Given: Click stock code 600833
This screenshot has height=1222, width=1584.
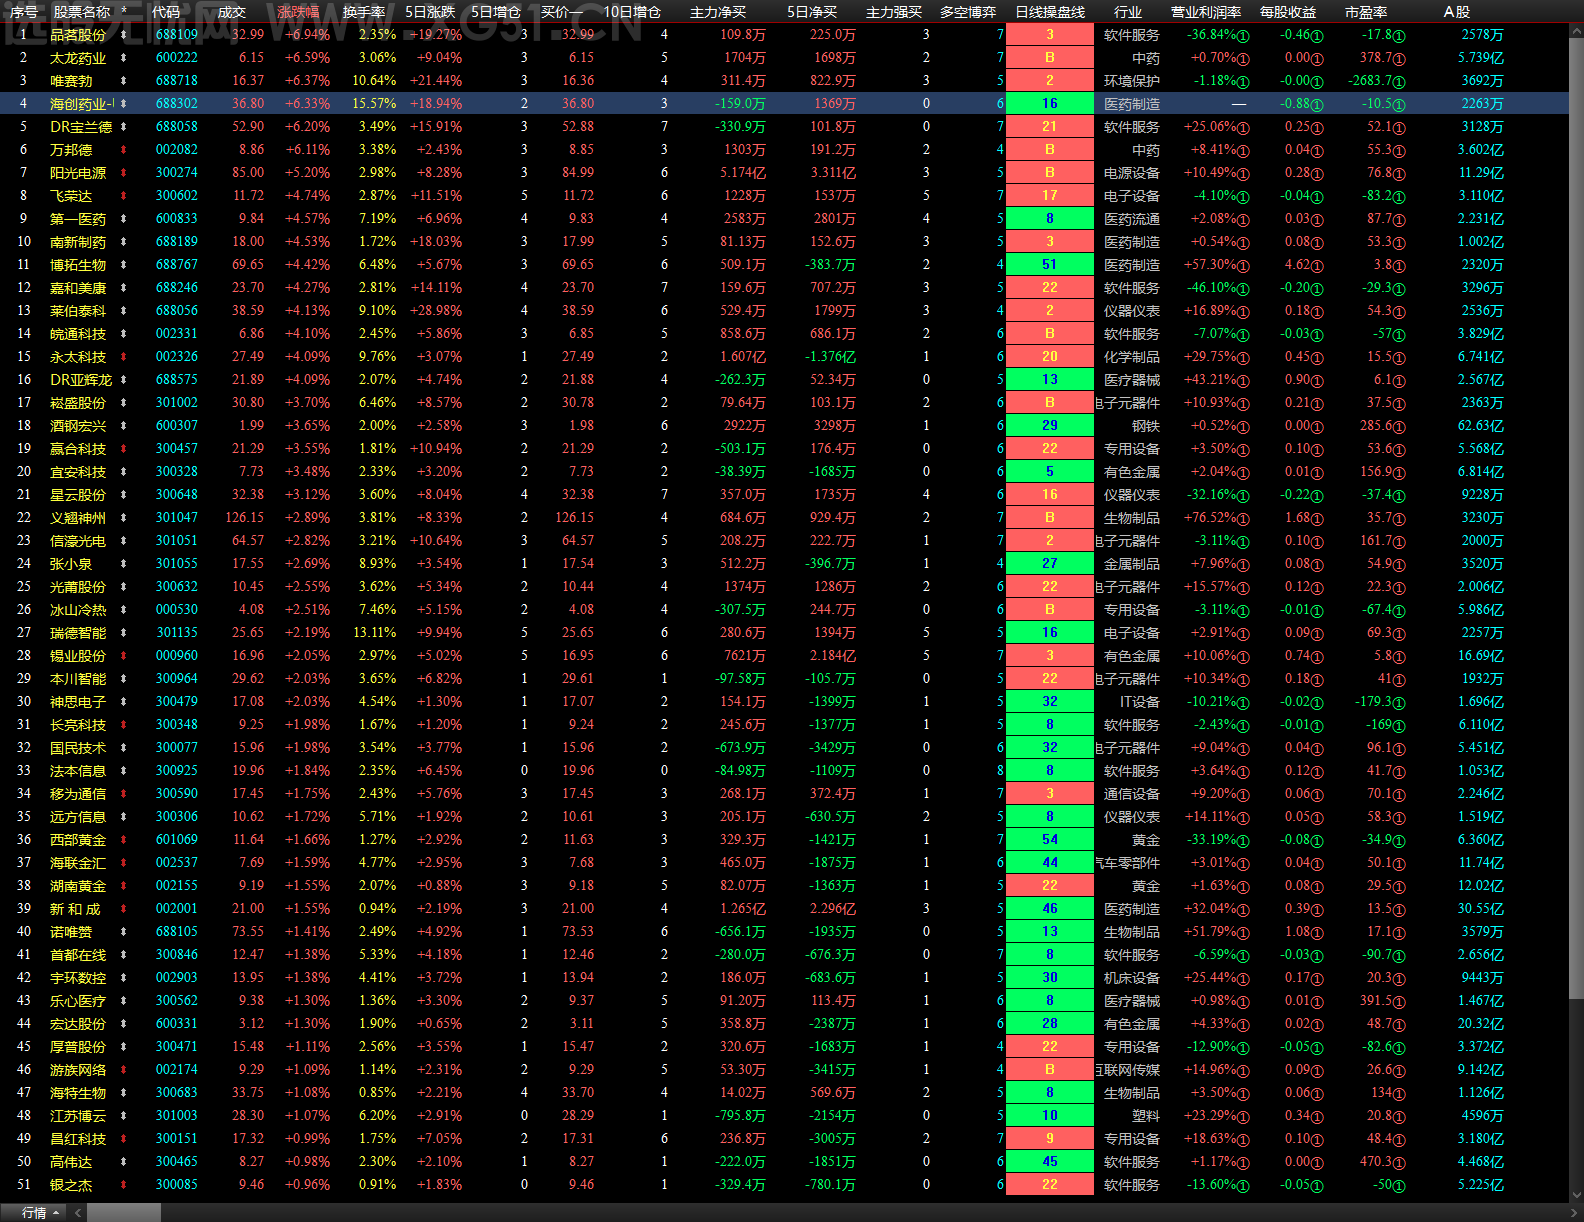Looking at the screenshot, I should tap(177, 219).
